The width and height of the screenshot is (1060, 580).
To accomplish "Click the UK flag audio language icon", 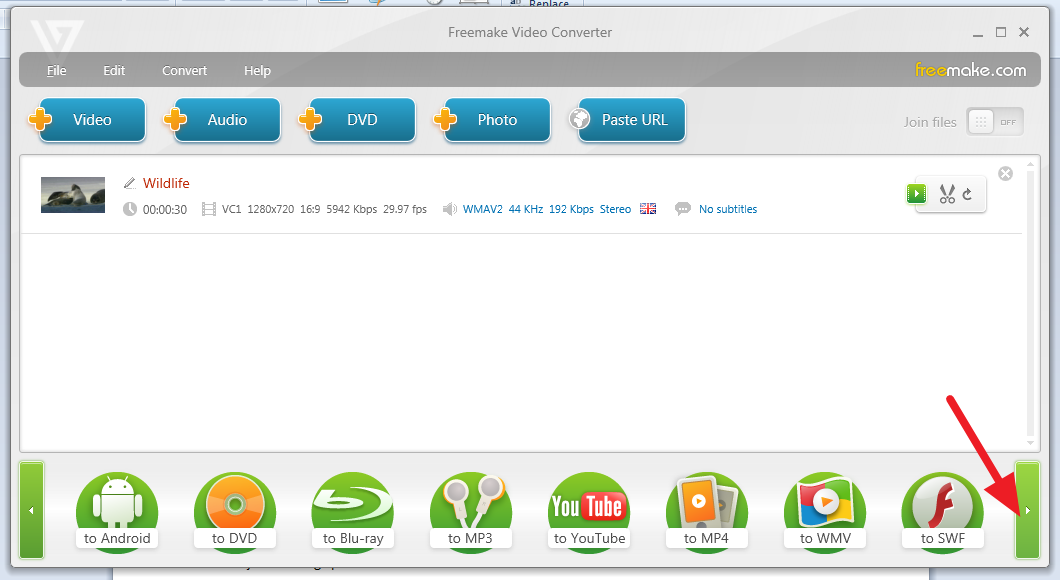I will point(648,209).
